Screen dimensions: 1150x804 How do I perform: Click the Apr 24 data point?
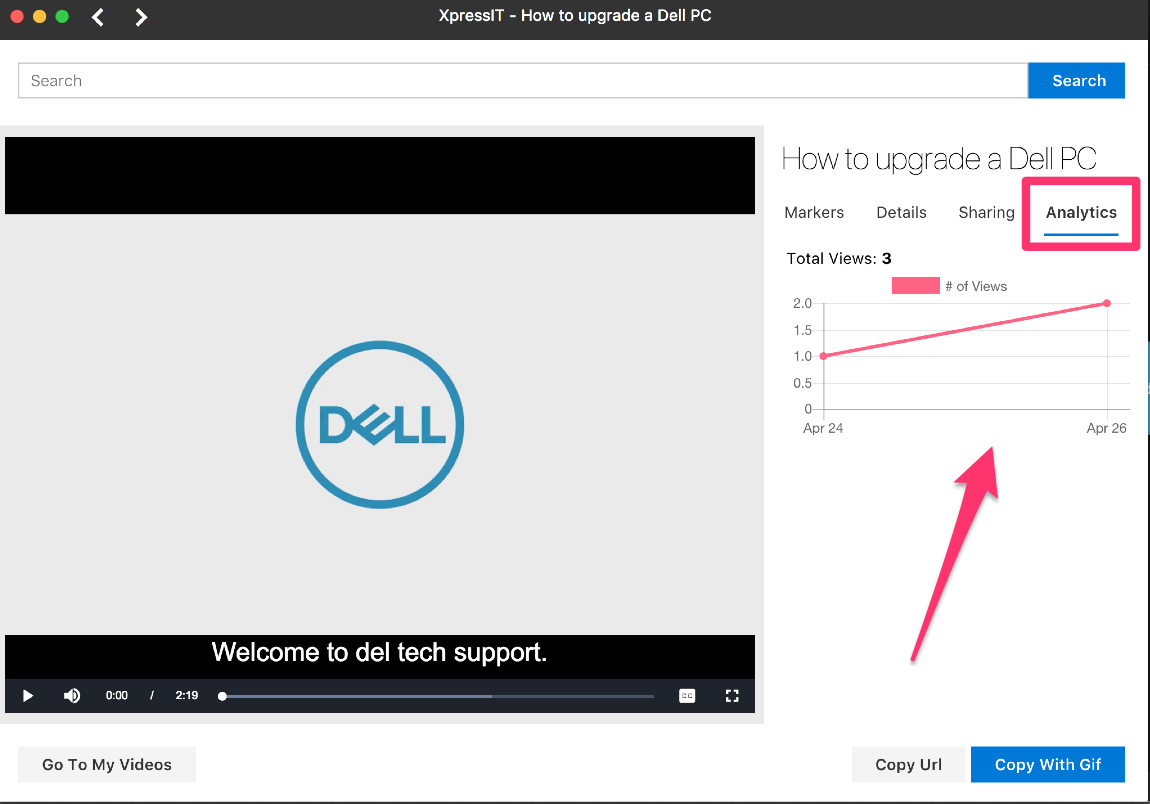coord(824,356)
